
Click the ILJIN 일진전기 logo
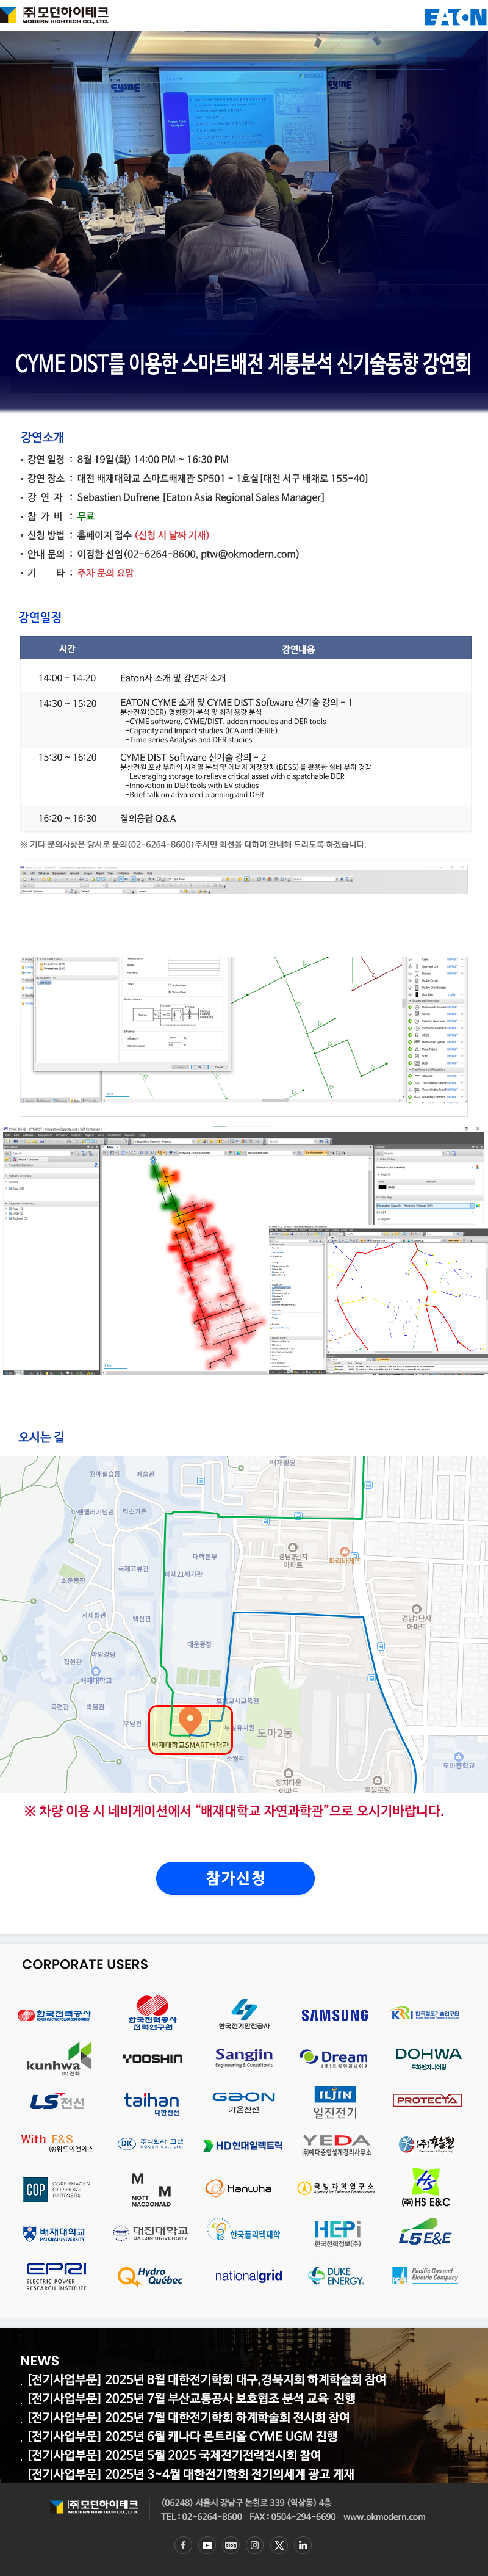pyautogui.click(x=335, y=2103)
